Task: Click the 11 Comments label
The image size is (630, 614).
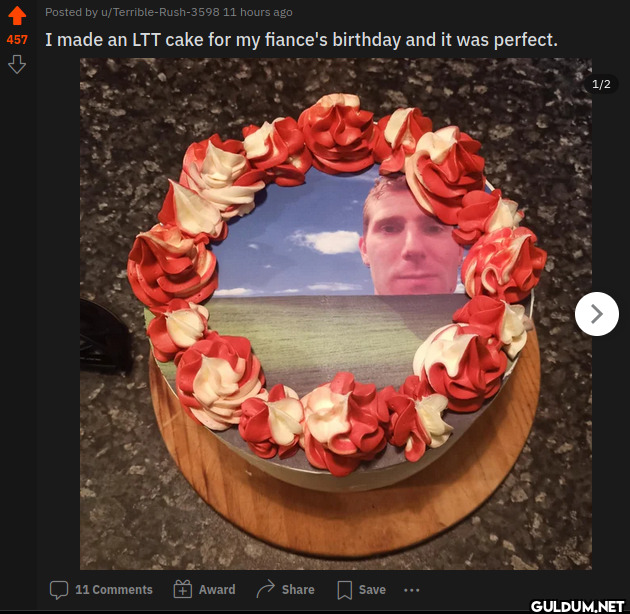Action: click(x=114, y=589)
